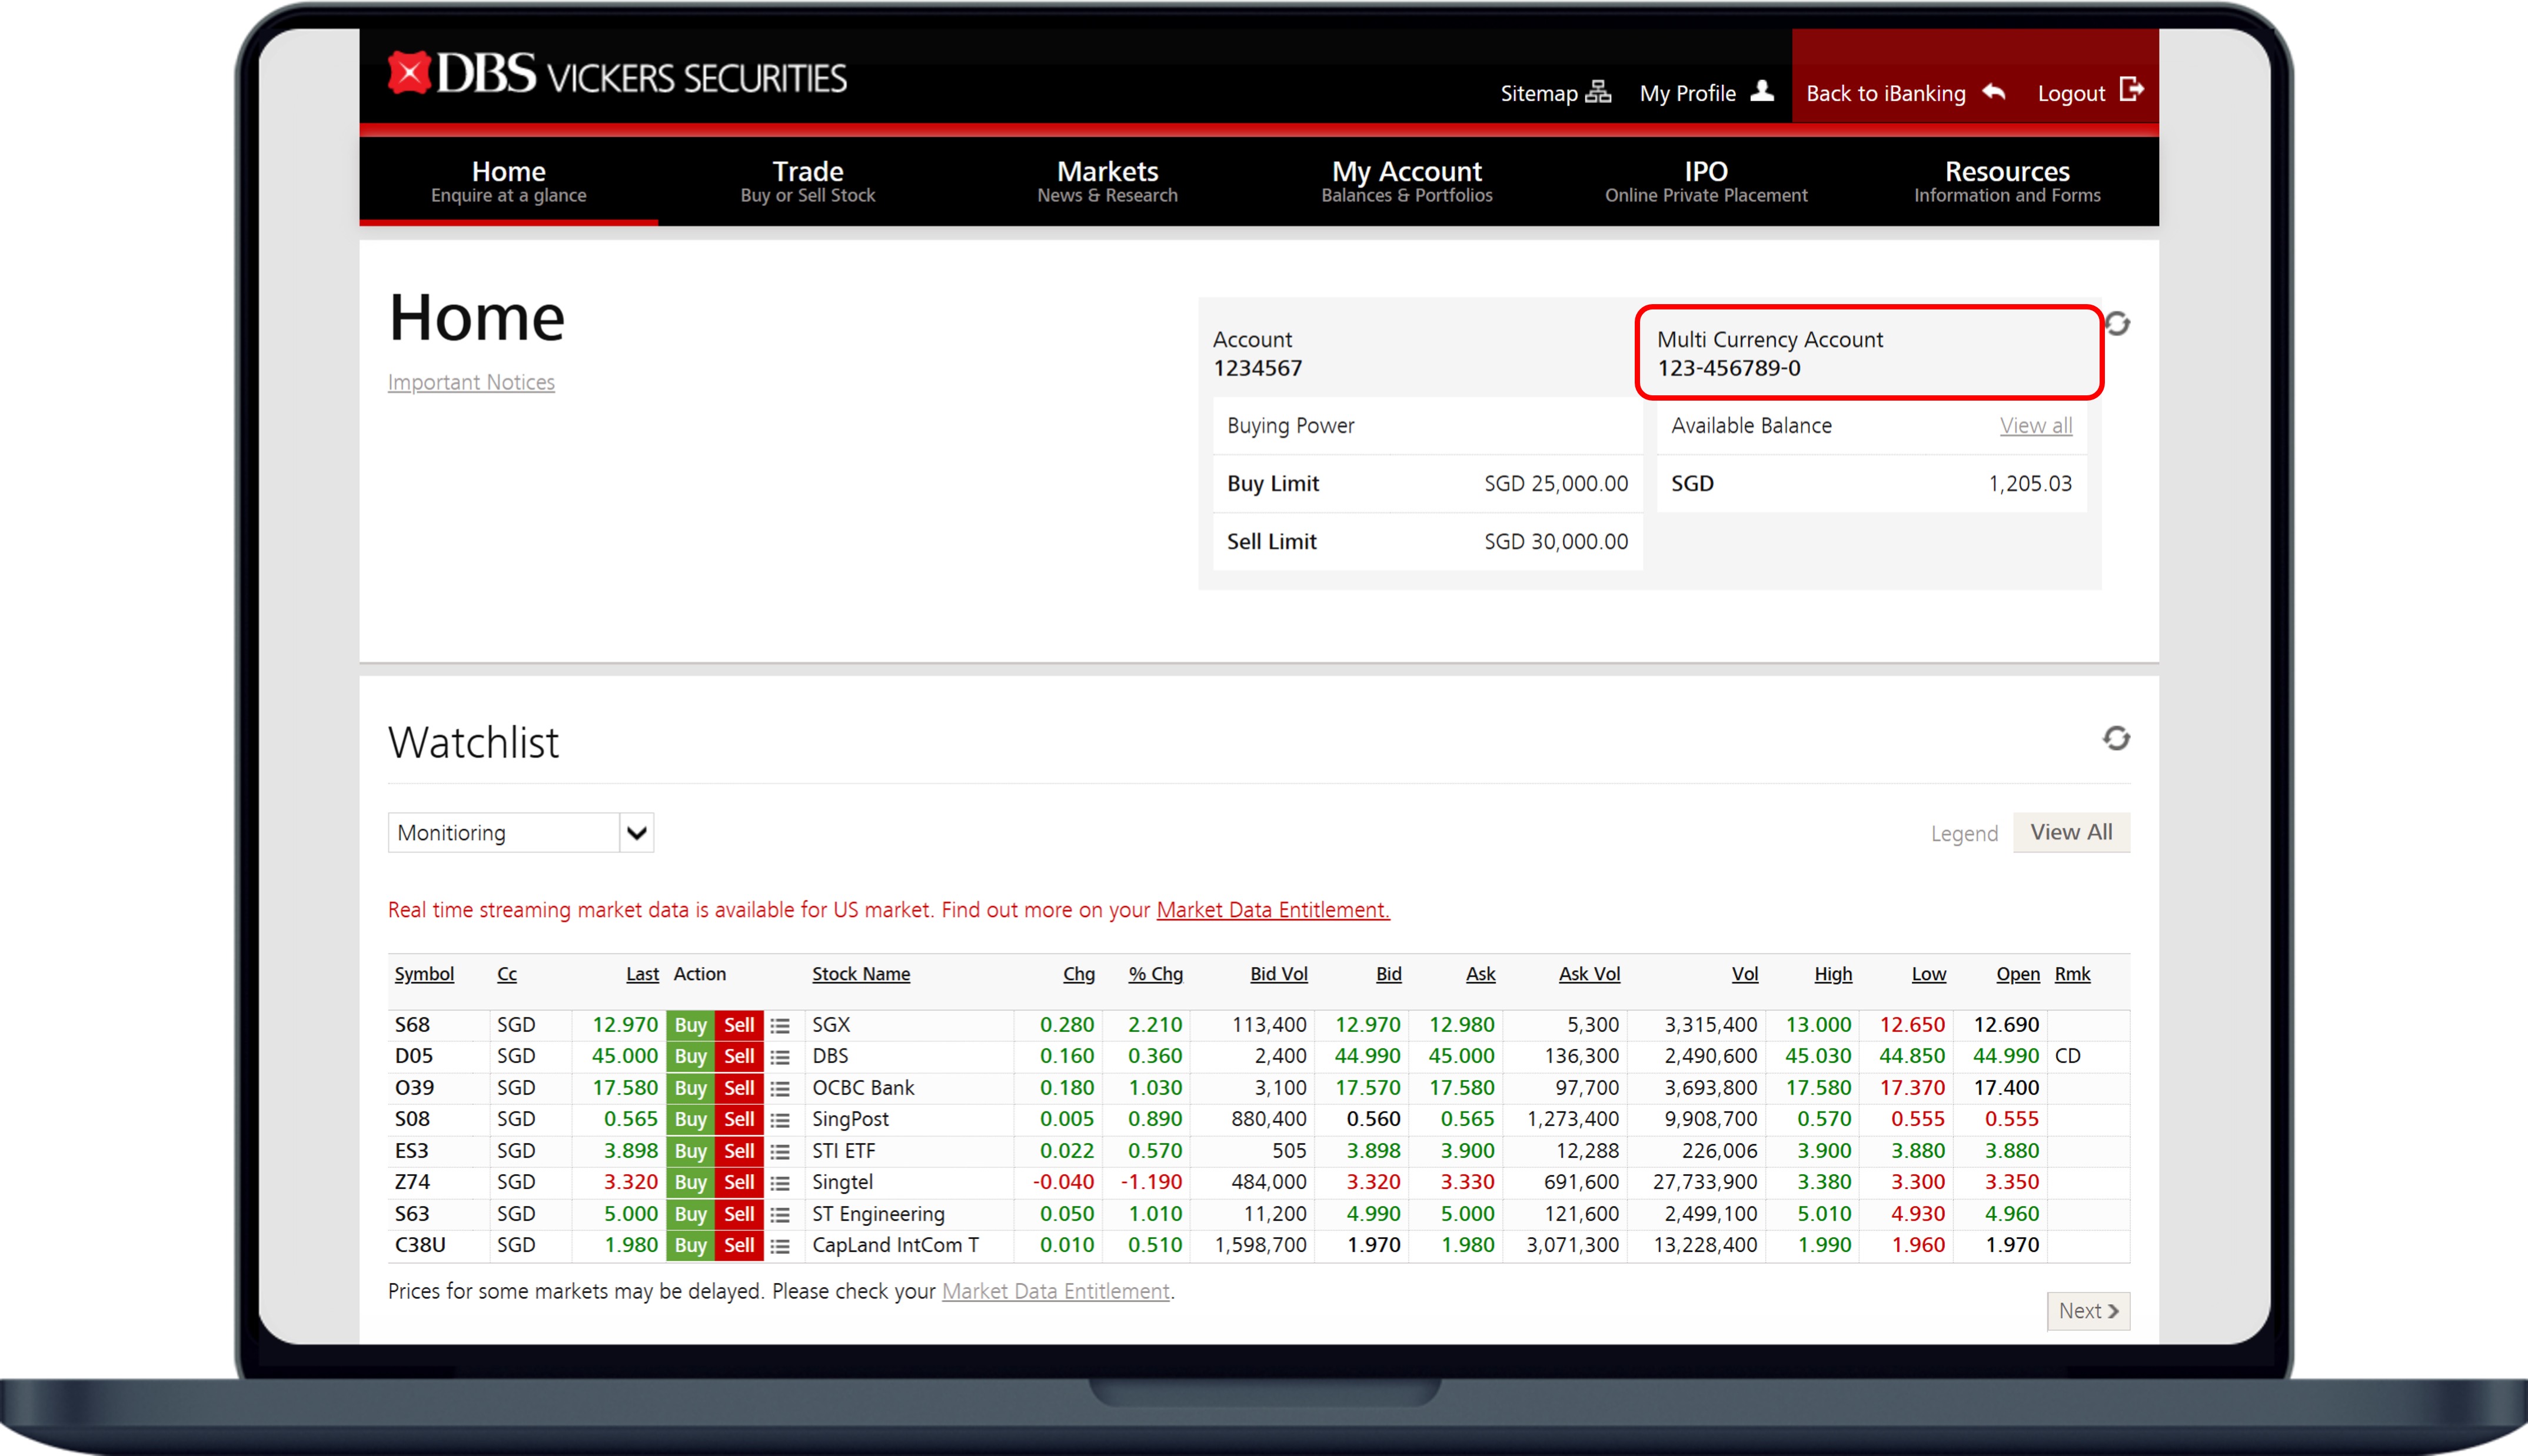
Task: Open the Trade menu
Action: [x=808, y=181]
